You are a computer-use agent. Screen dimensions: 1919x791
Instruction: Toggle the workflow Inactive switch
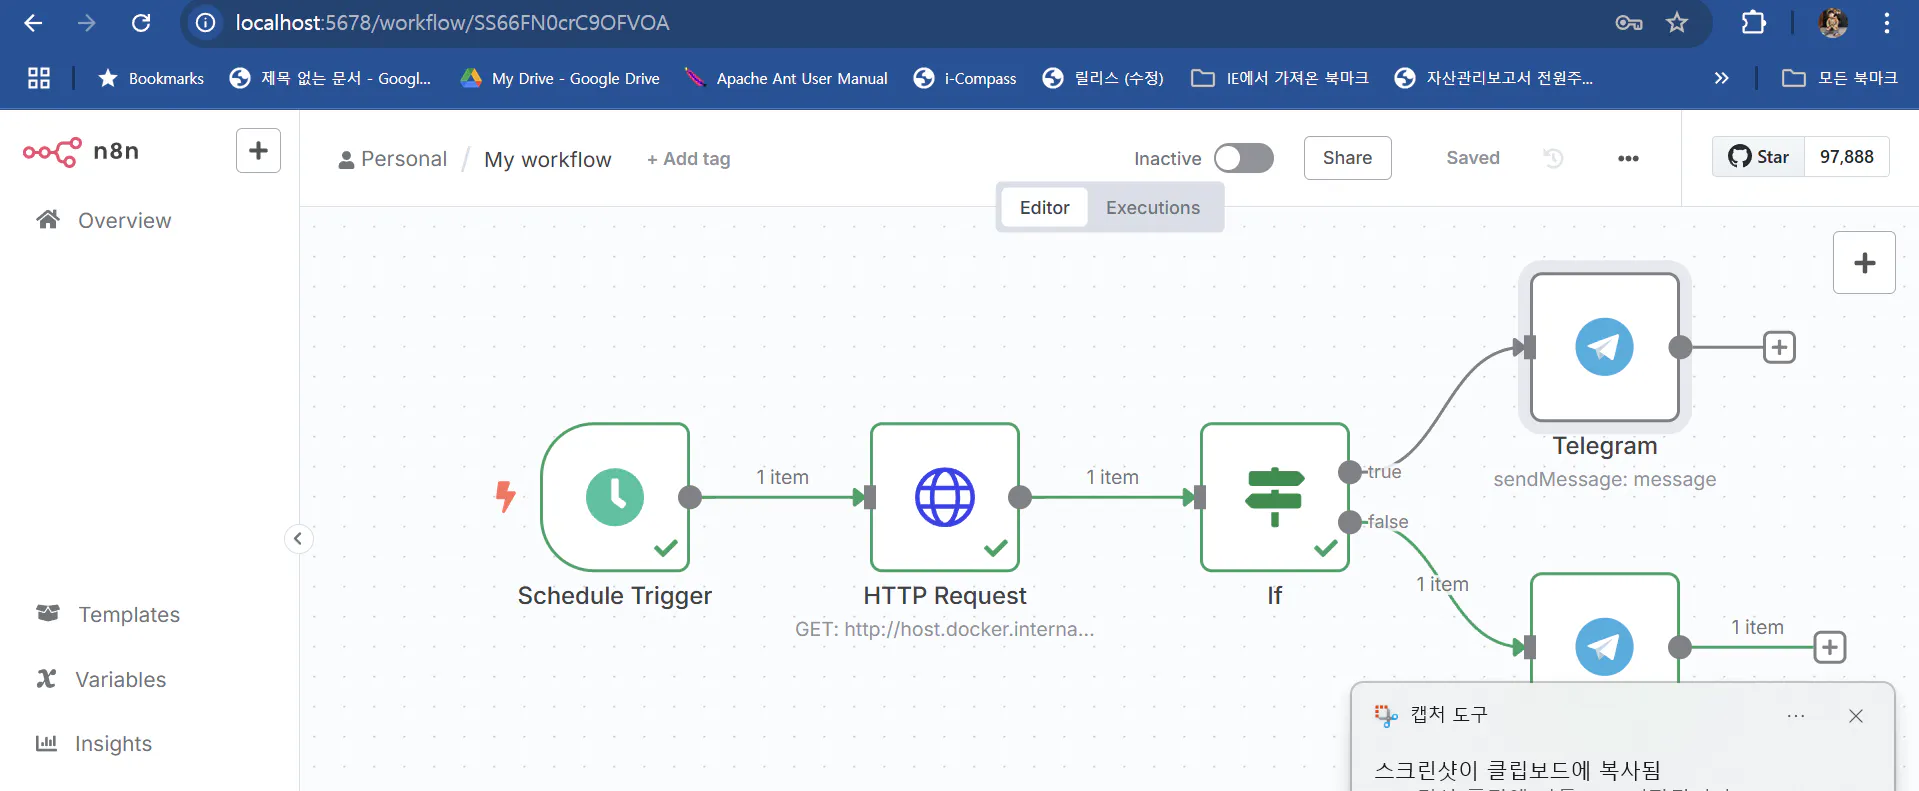[1244, 158]
